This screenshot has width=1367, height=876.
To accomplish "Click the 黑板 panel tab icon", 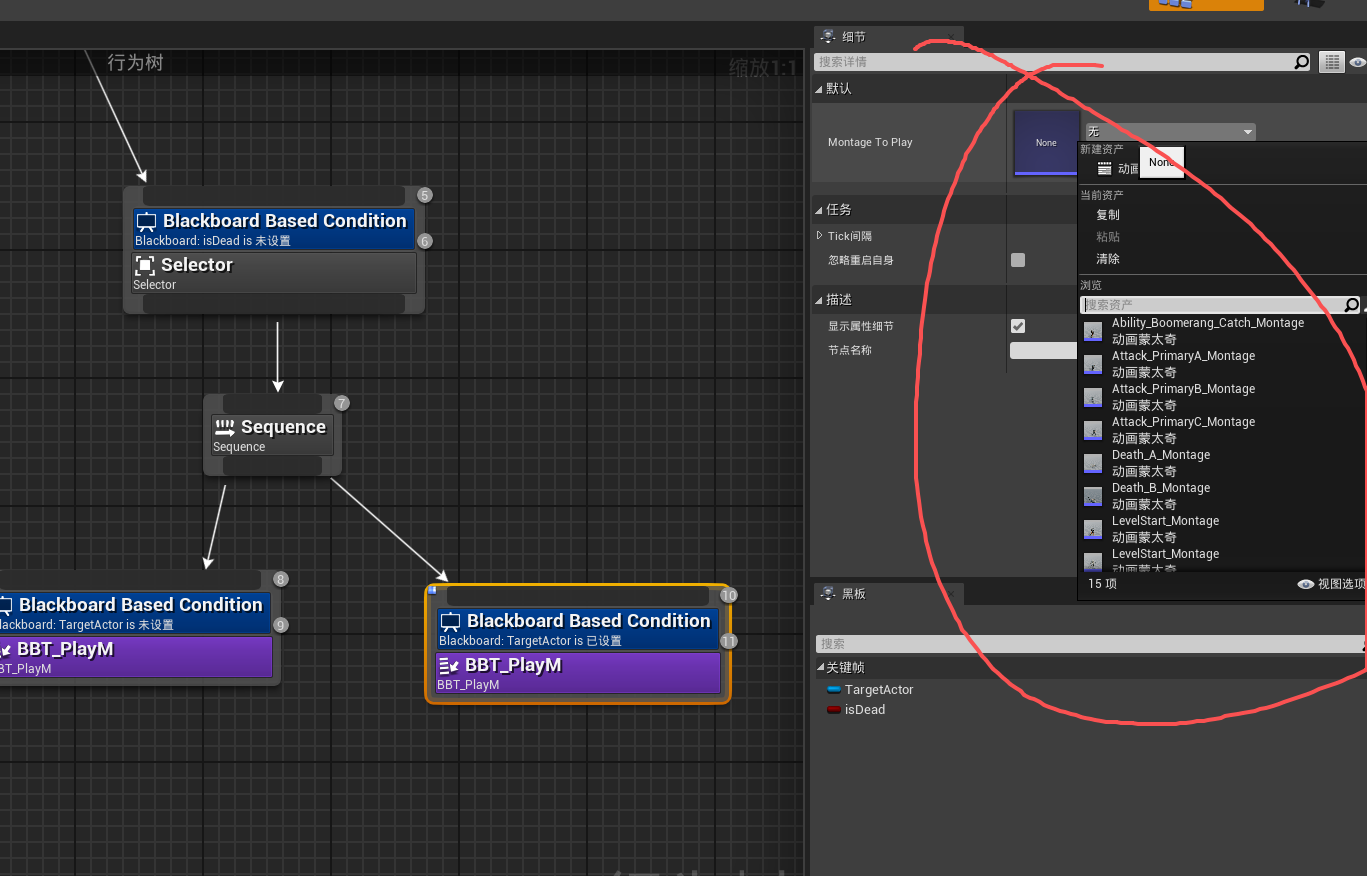I will pyautogui.click(x=828, y=594).
